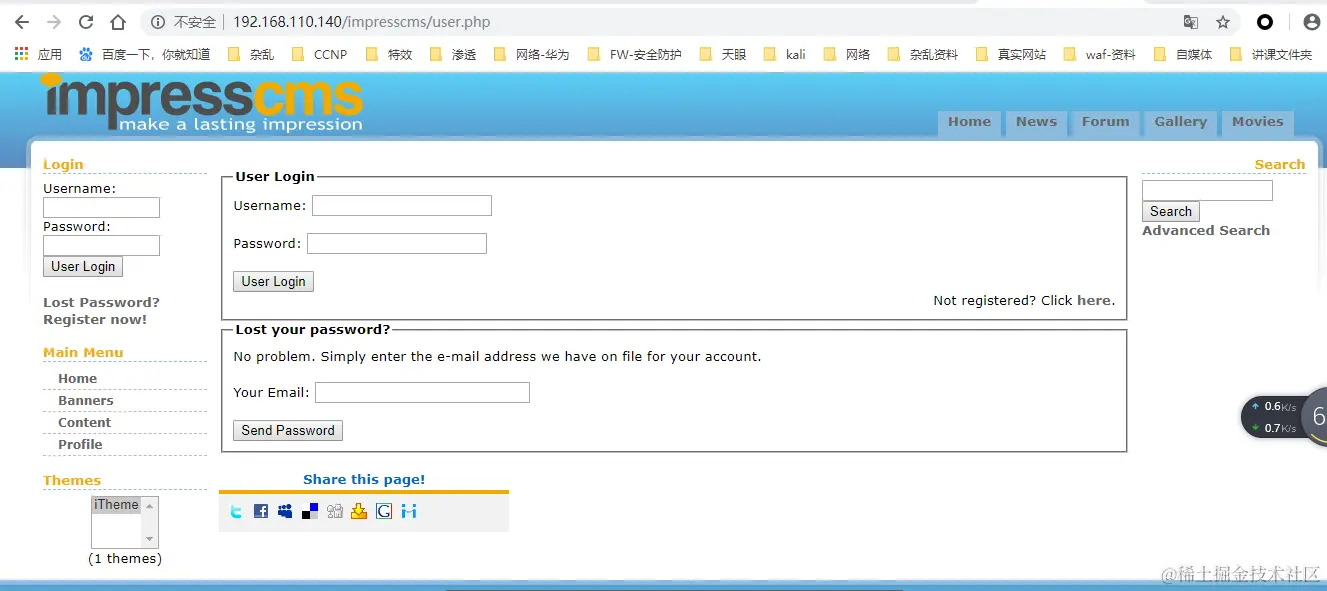Open the 杂乱资料 bookmark folder

point(922,55)
